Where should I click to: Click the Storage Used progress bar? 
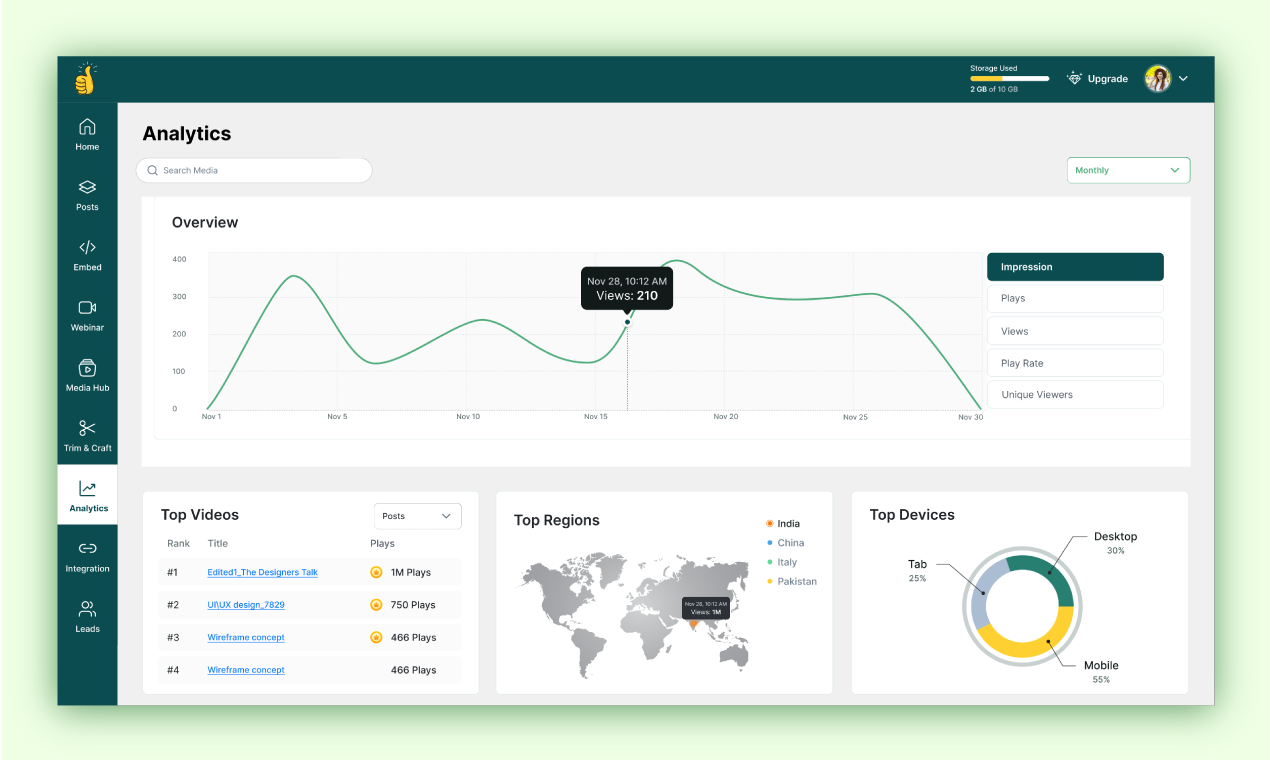click(x=1009, y=78)
